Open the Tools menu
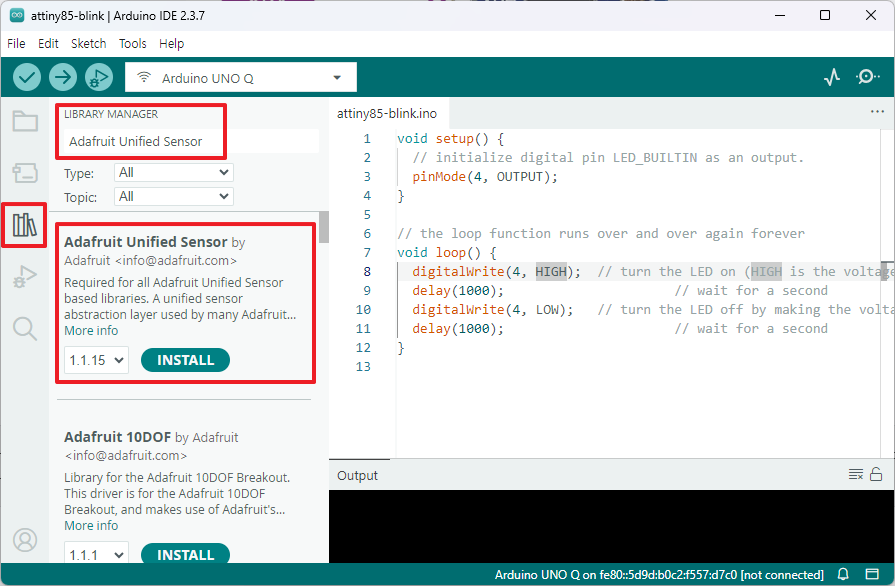895x586 pixels. [x=132, y=44]
